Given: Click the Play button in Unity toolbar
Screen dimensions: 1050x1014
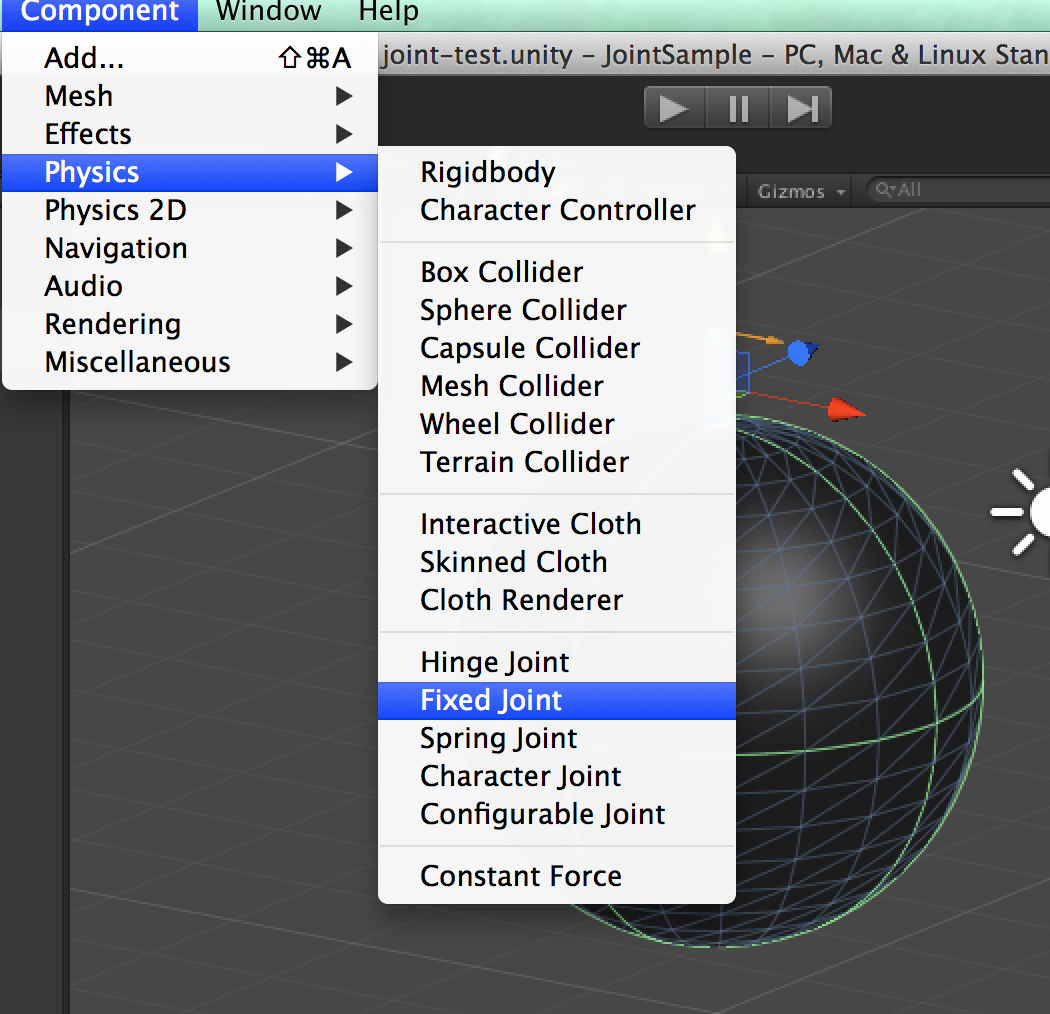Looking at the screenshot, I should pyautogui.click(x=674, y=108).
